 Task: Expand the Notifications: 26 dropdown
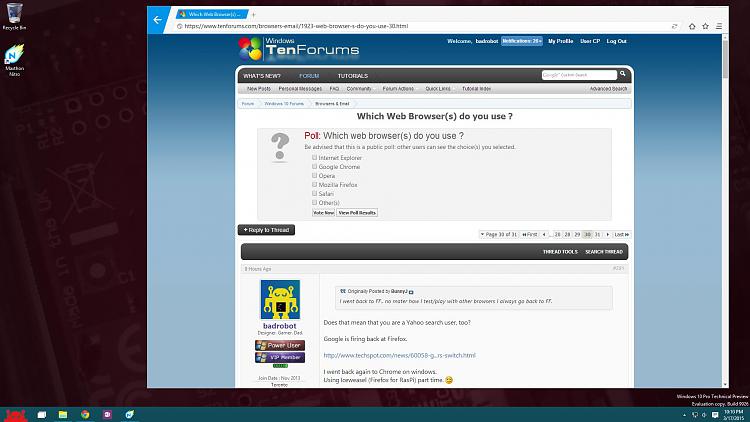(x=522, y=41)
